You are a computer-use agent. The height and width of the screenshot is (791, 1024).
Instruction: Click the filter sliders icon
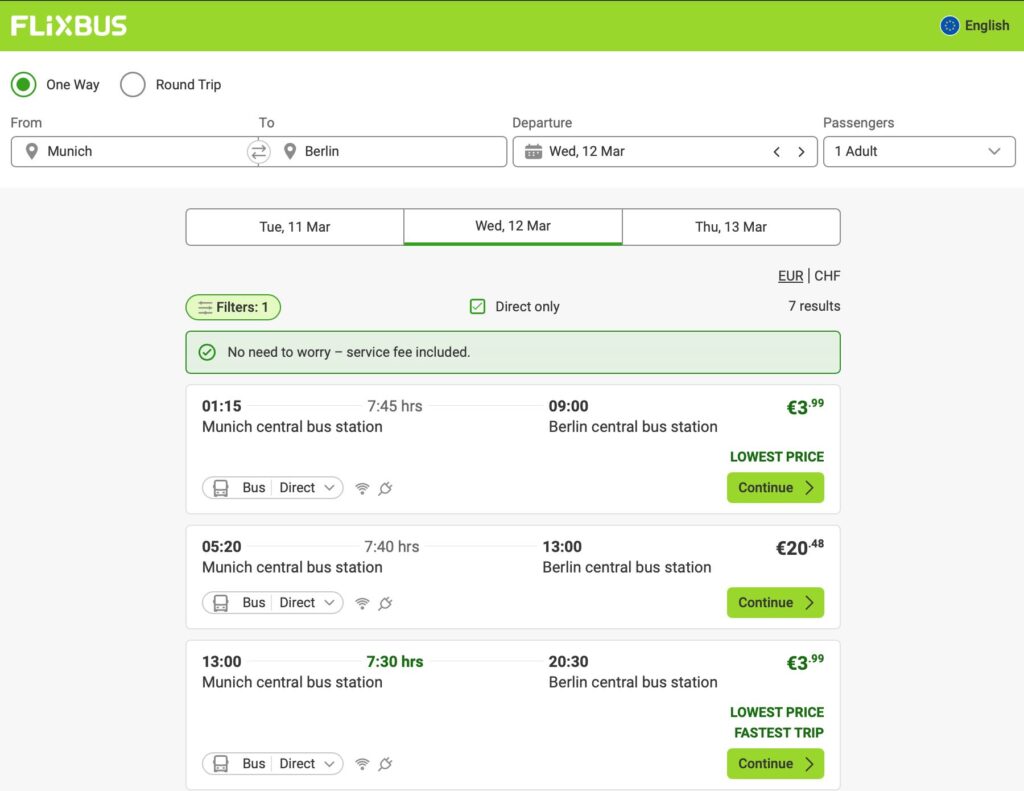205,307
